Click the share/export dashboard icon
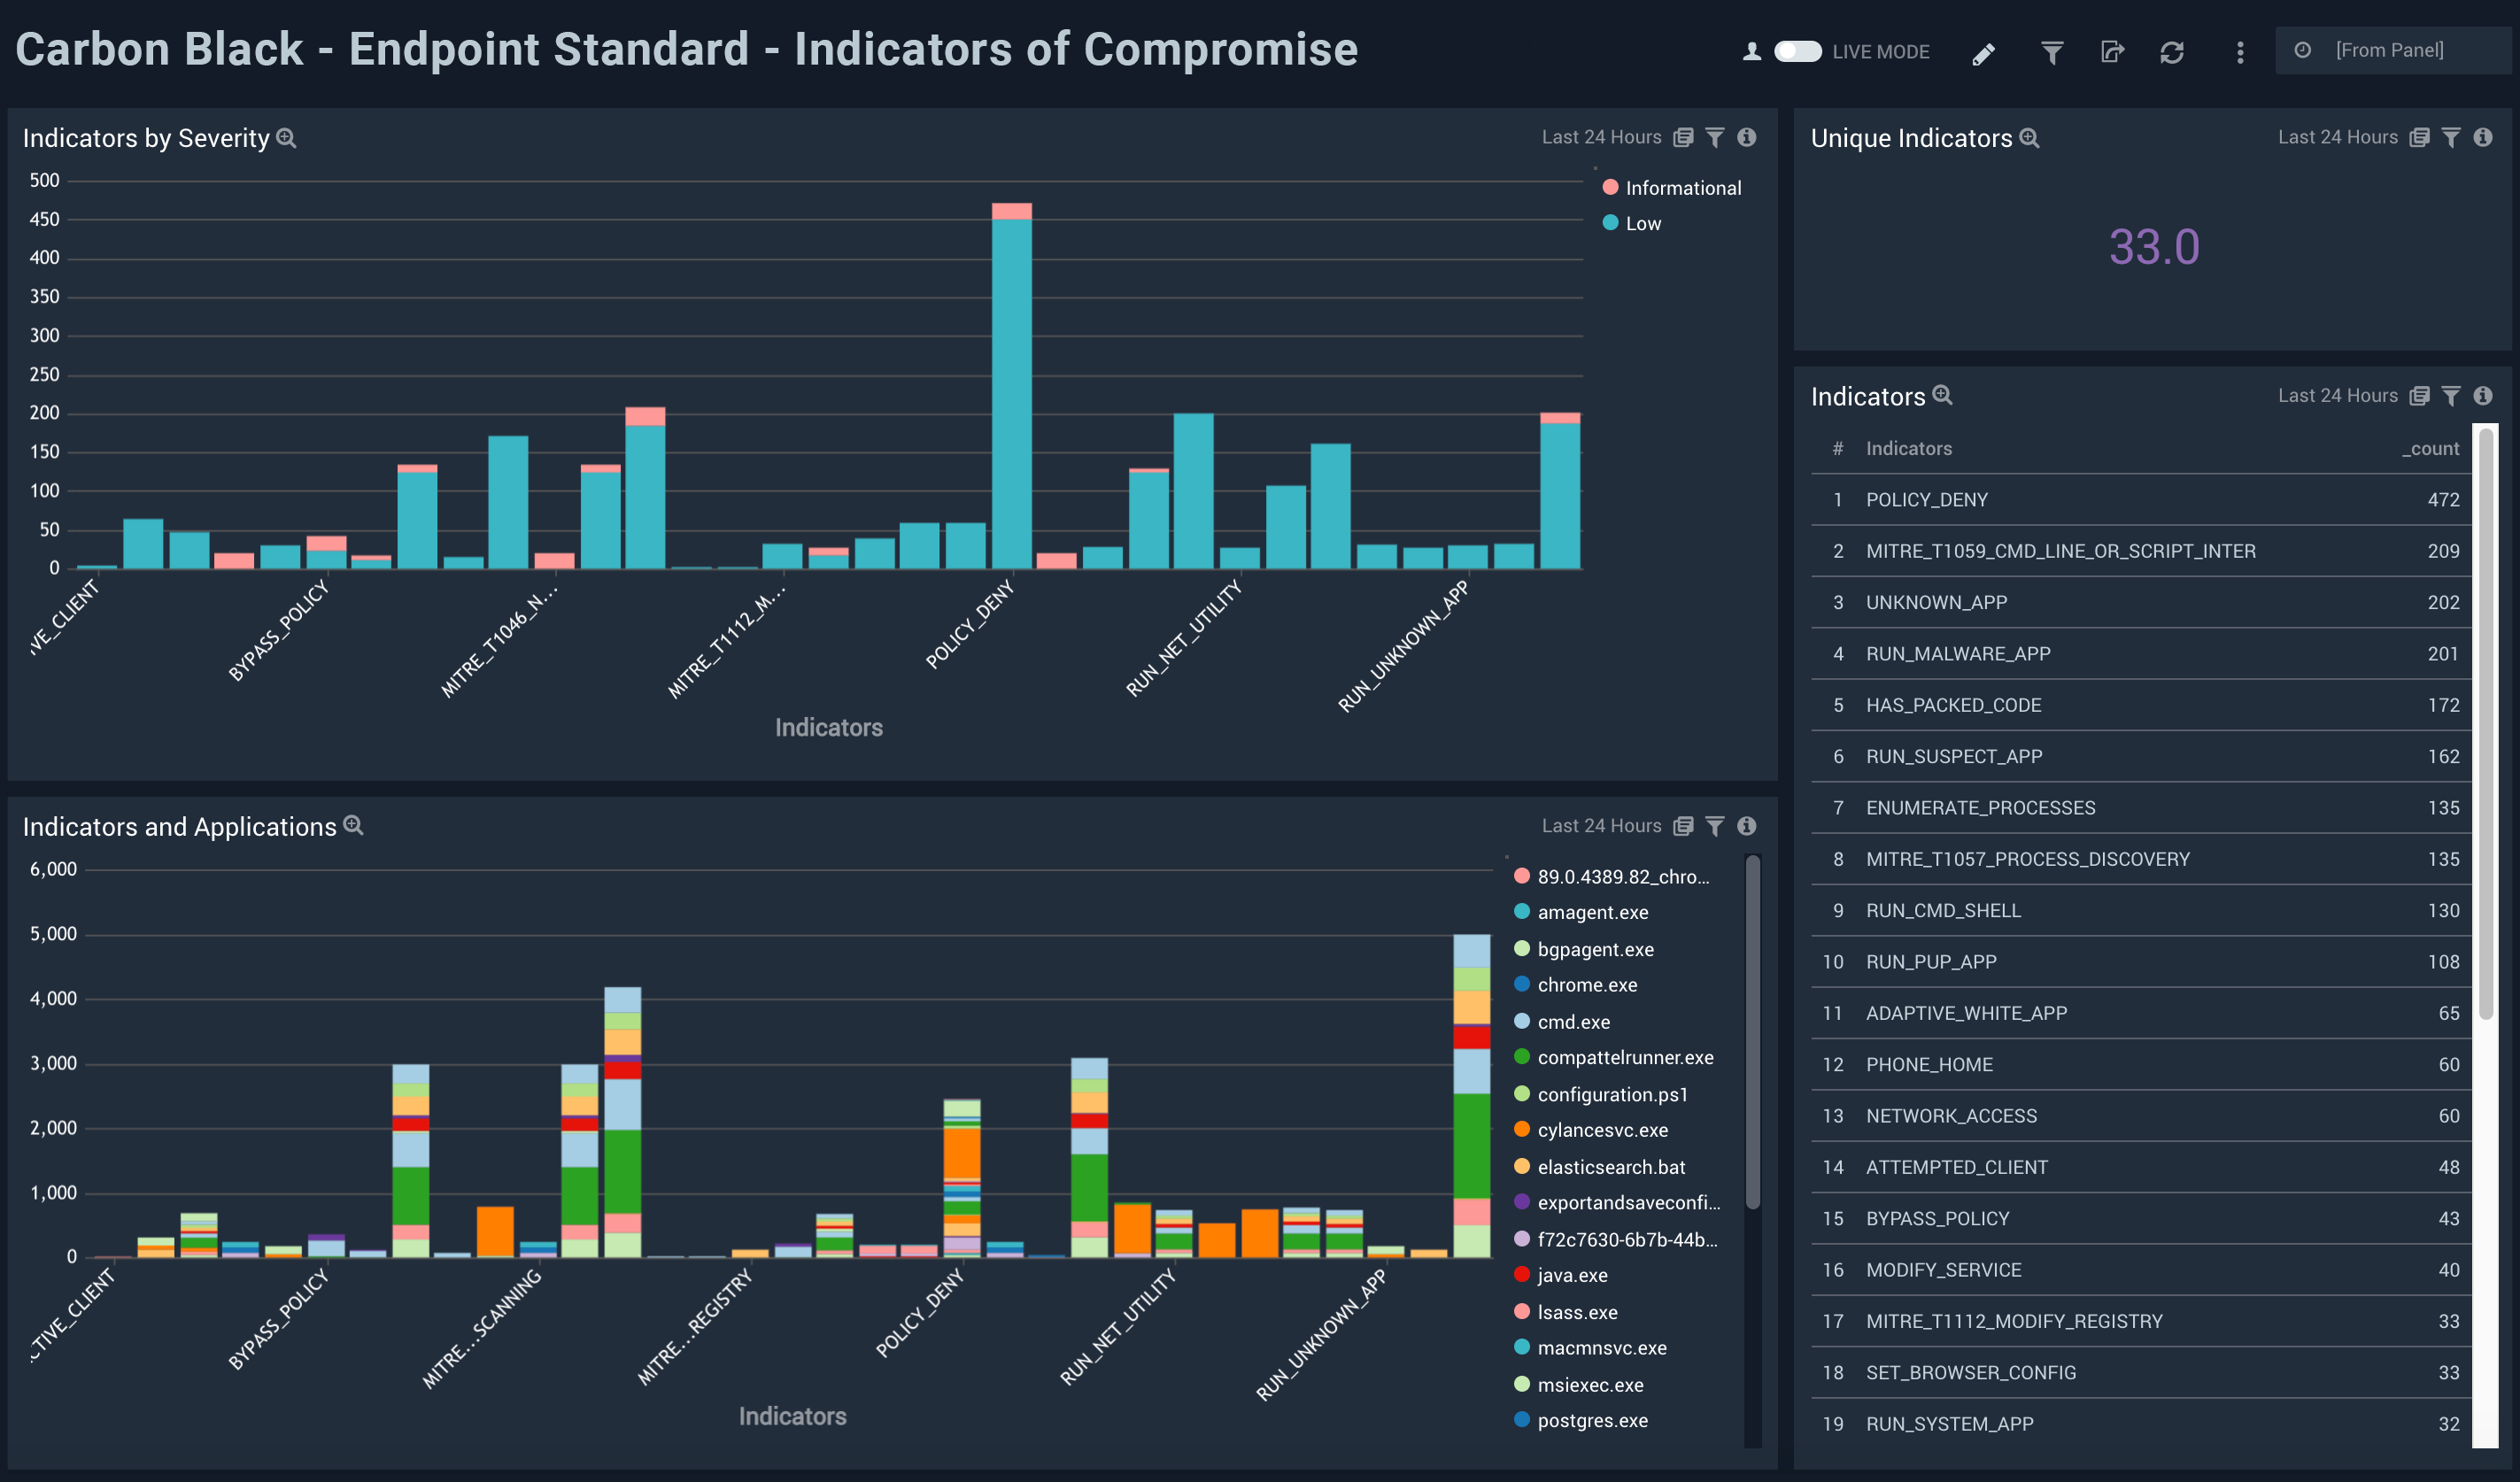This screenshot has width=2520, height=1482. click(x=2113, y=51)
